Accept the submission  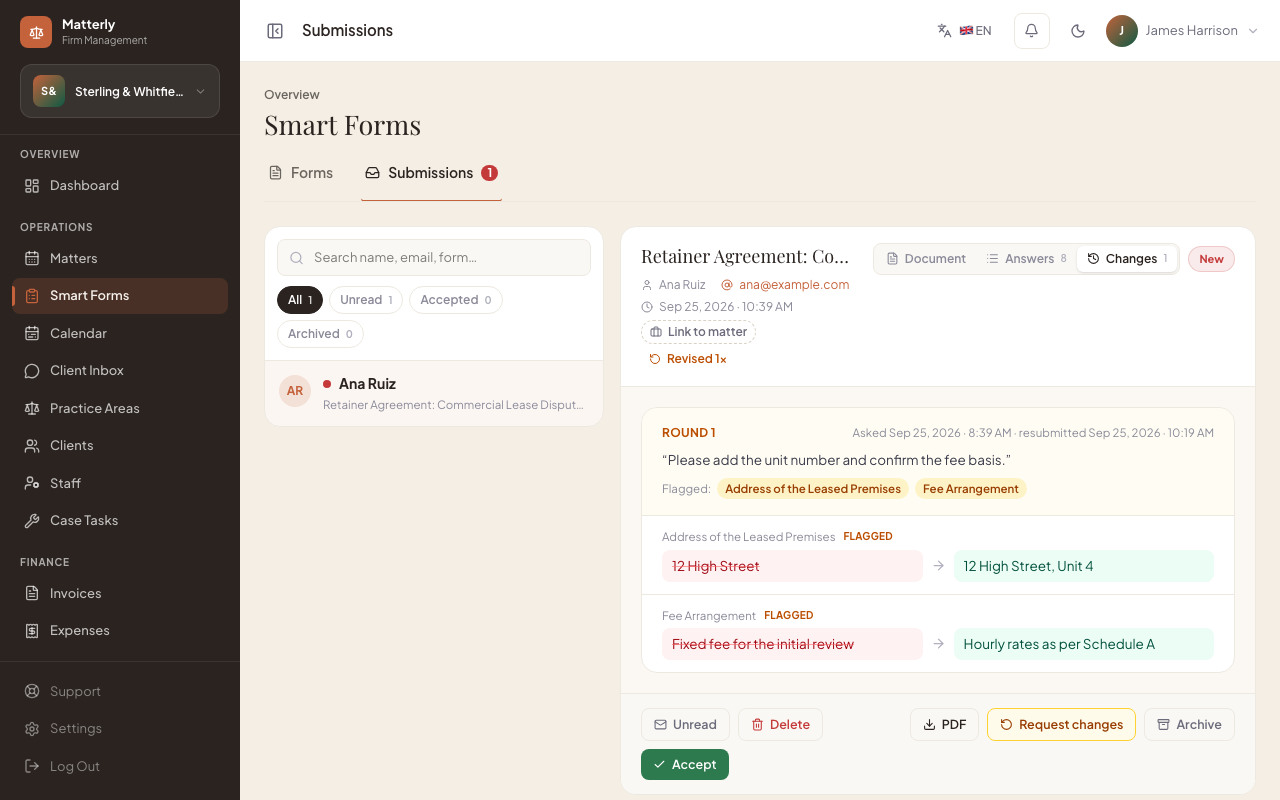pyautogui.click(x=685, y=765)
